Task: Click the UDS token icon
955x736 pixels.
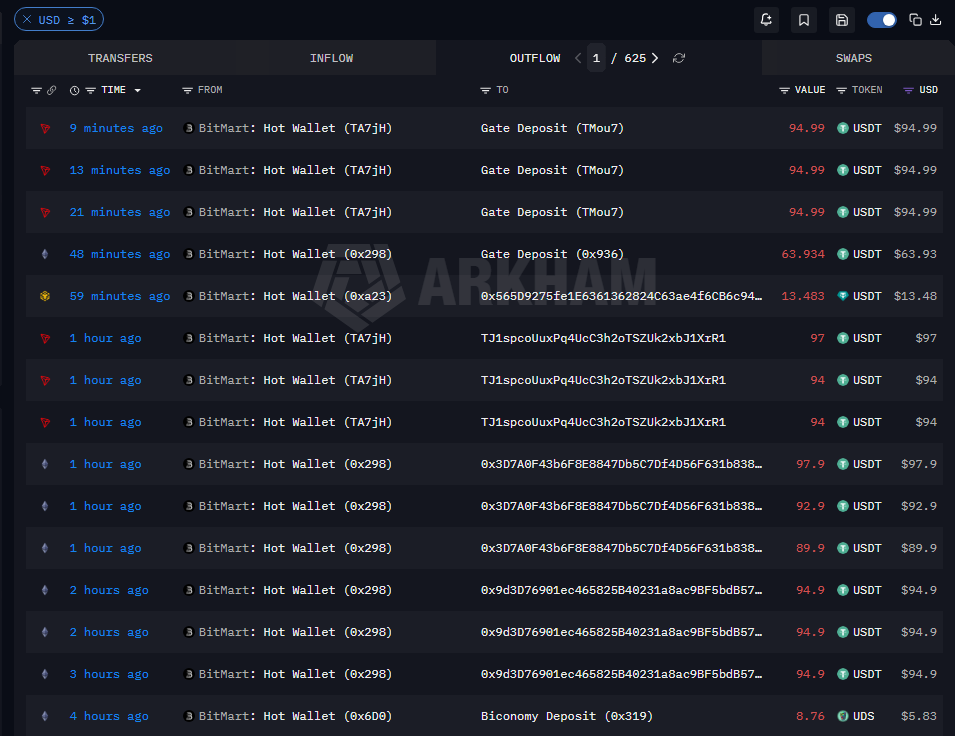Action: pyautogui.click(x=843, y=716)
